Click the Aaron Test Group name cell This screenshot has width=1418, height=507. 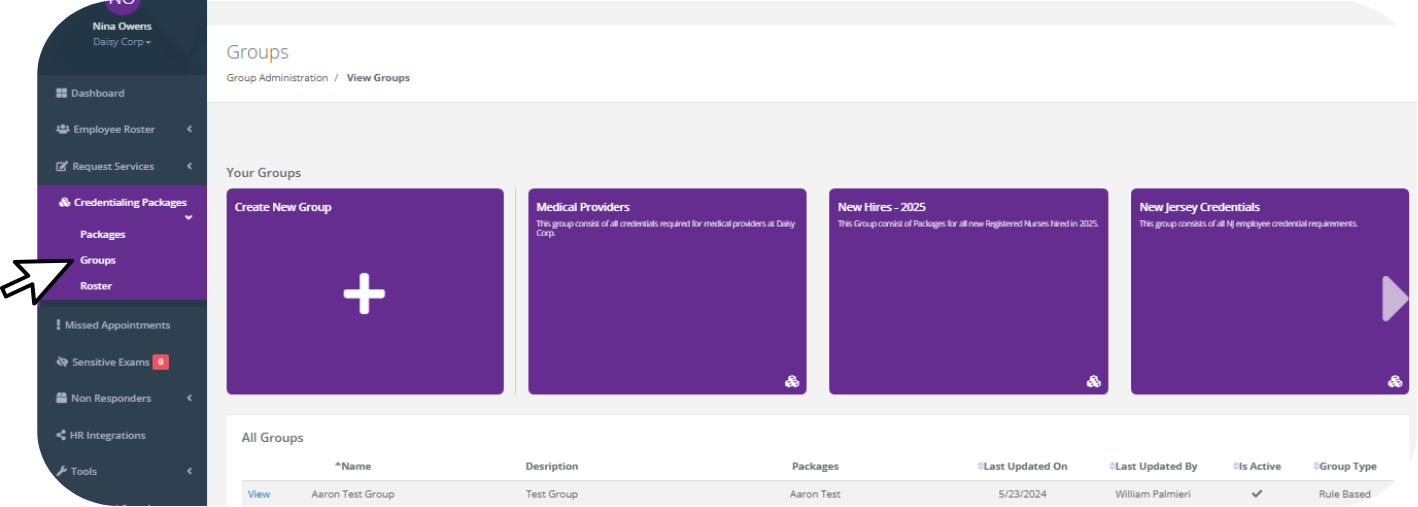(x=353, y=494)
